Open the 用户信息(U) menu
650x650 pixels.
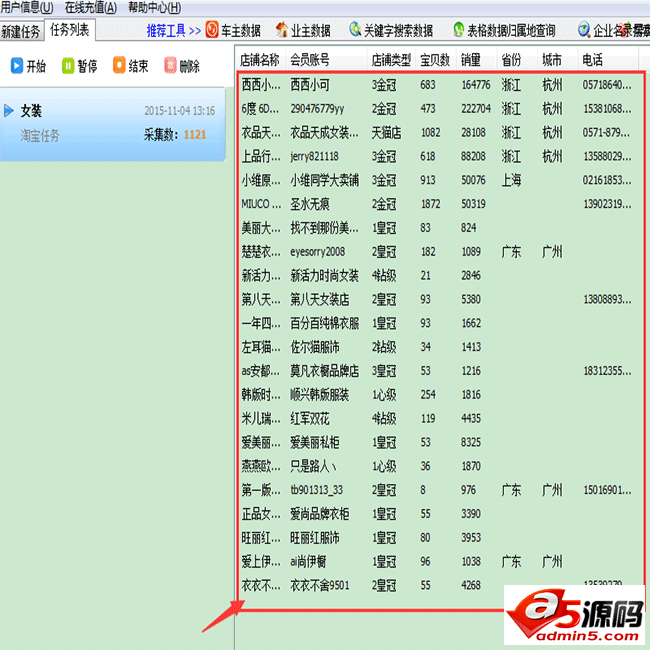click(x=27, y=7)
